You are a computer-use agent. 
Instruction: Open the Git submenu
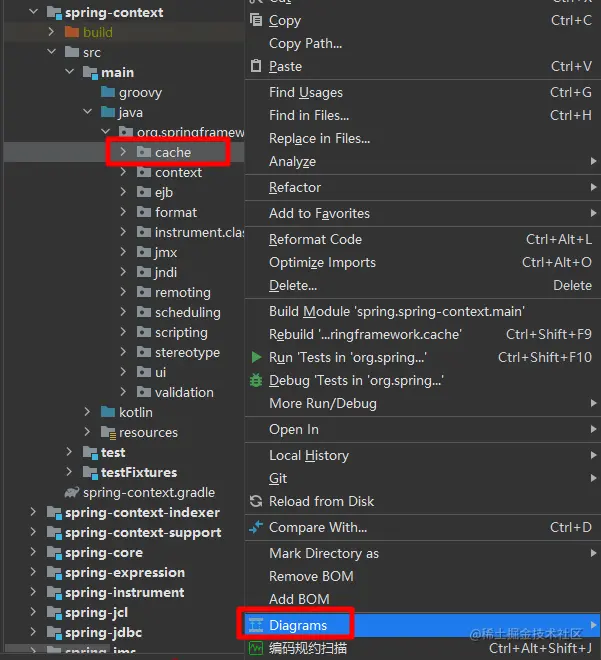pyautogui.click(x=423, y=479)
